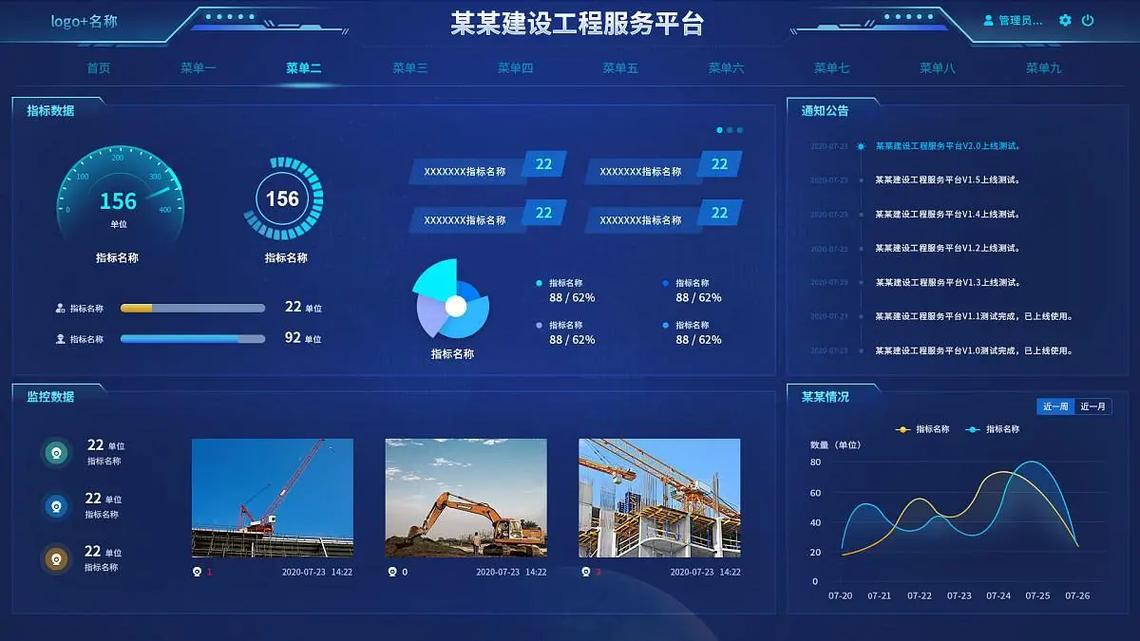Click the first pagination dot in 通知公告
The image size is (1140, 641).
719,129
